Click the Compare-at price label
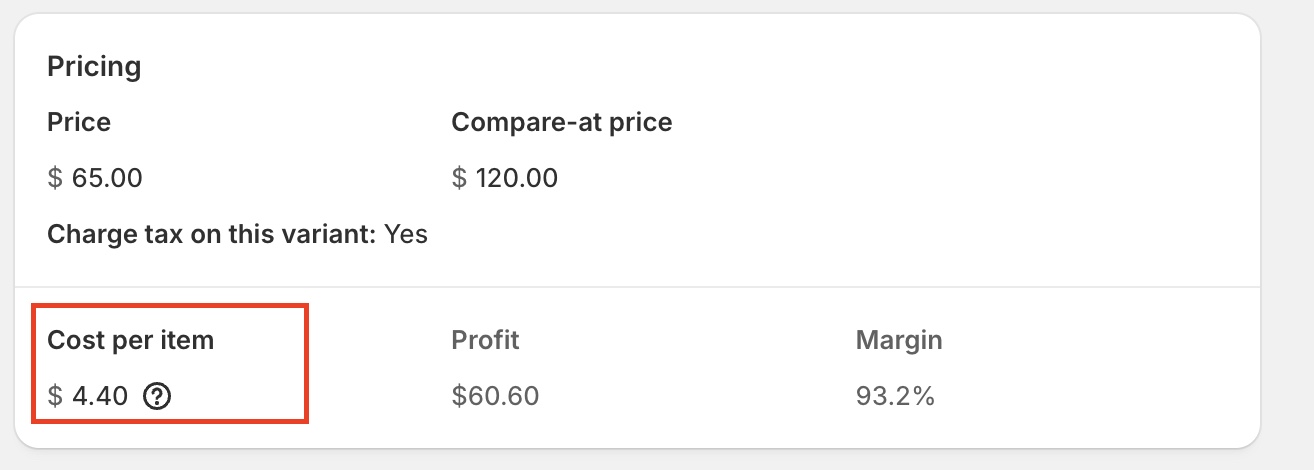1314x470 pixels. click(562, 123)
